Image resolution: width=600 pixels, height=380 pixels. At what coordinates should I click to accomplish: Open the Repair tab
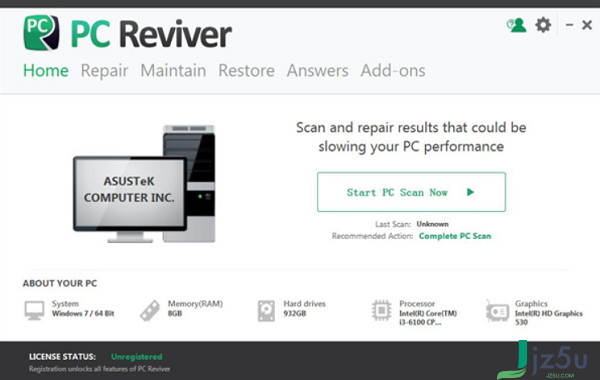coord(104,71)
